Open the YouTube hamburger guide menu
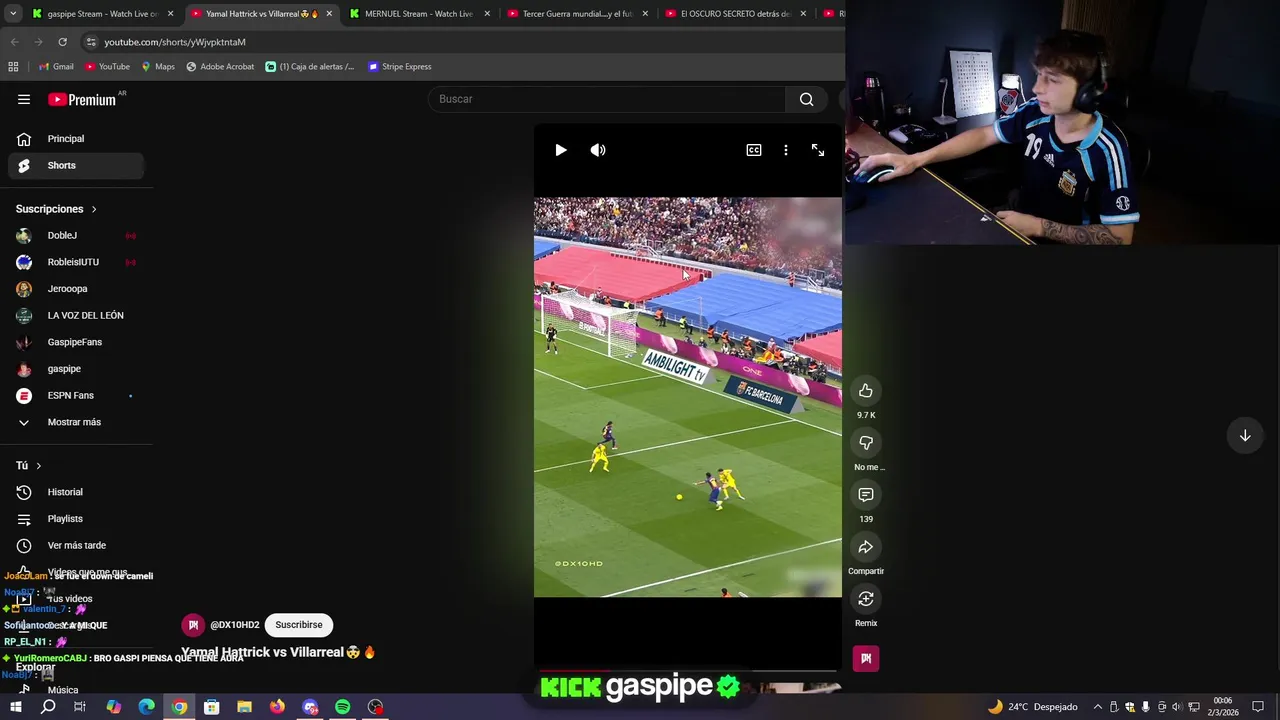The height and width of the screenshot is (720, 1280). (24, 99)
